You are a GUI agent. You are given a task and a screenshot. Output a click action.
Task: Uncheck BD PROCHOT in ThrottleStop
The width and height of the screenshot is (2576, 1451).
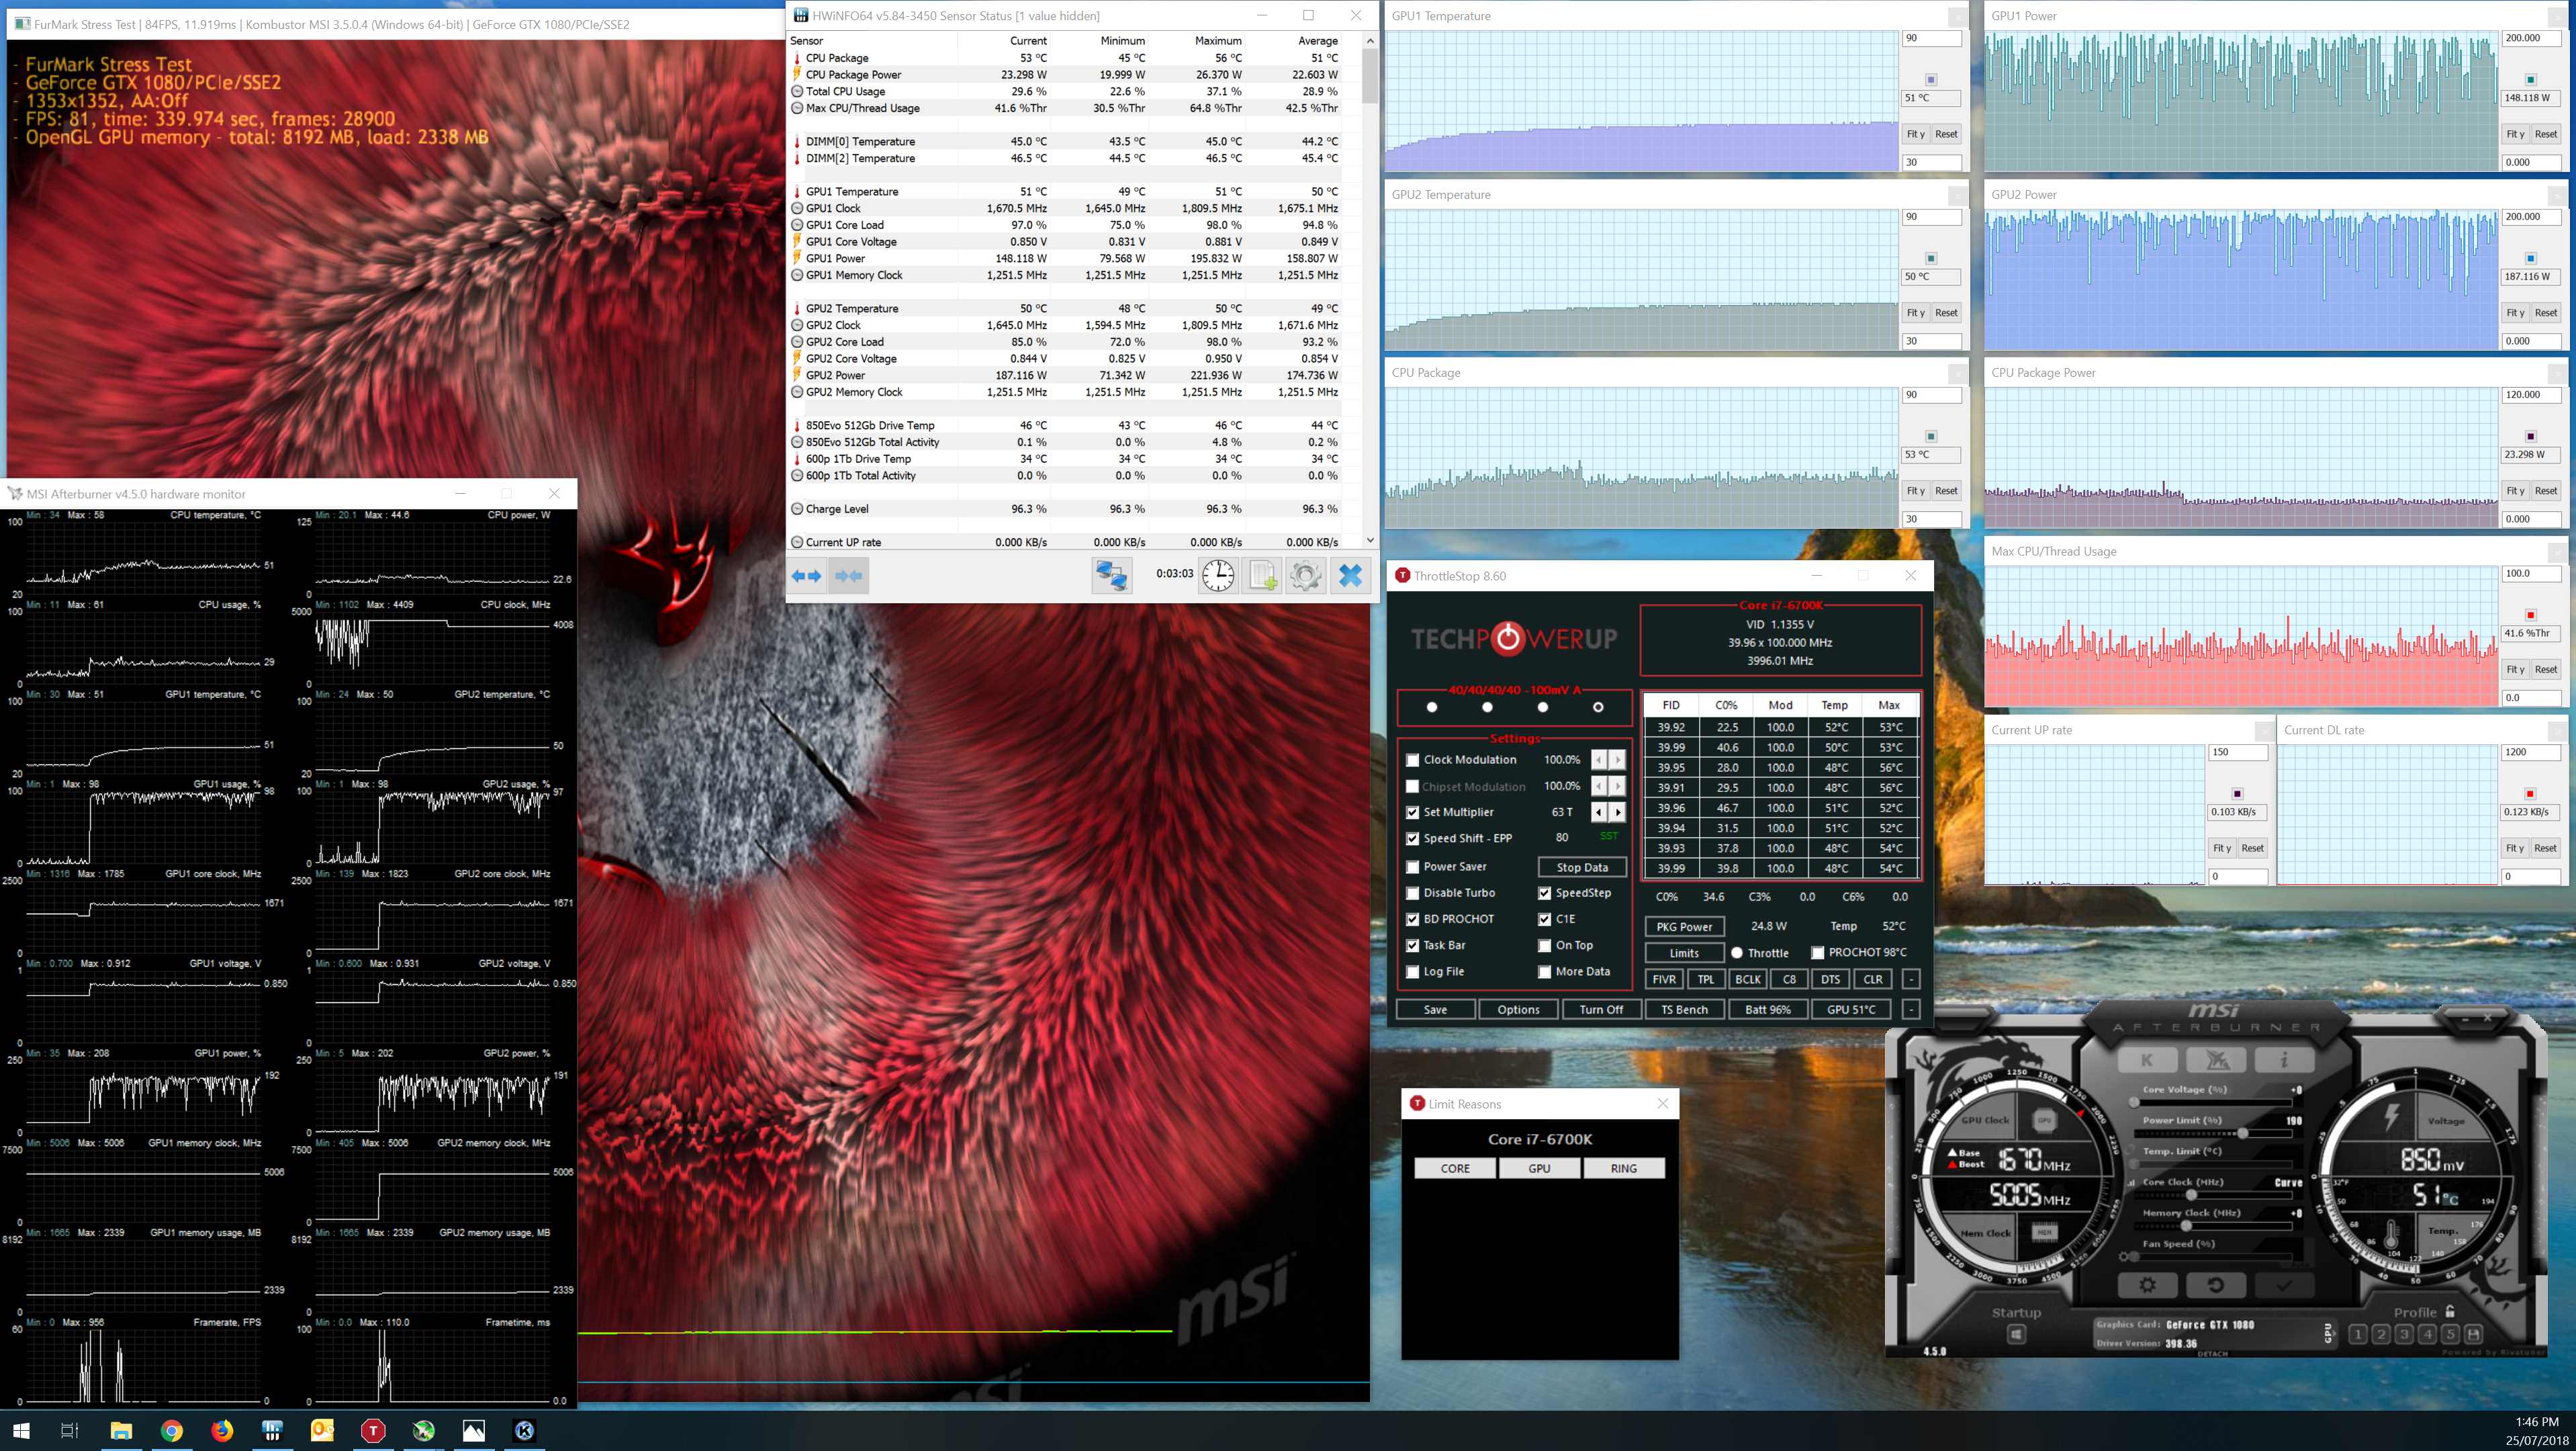click(1413, 919)
